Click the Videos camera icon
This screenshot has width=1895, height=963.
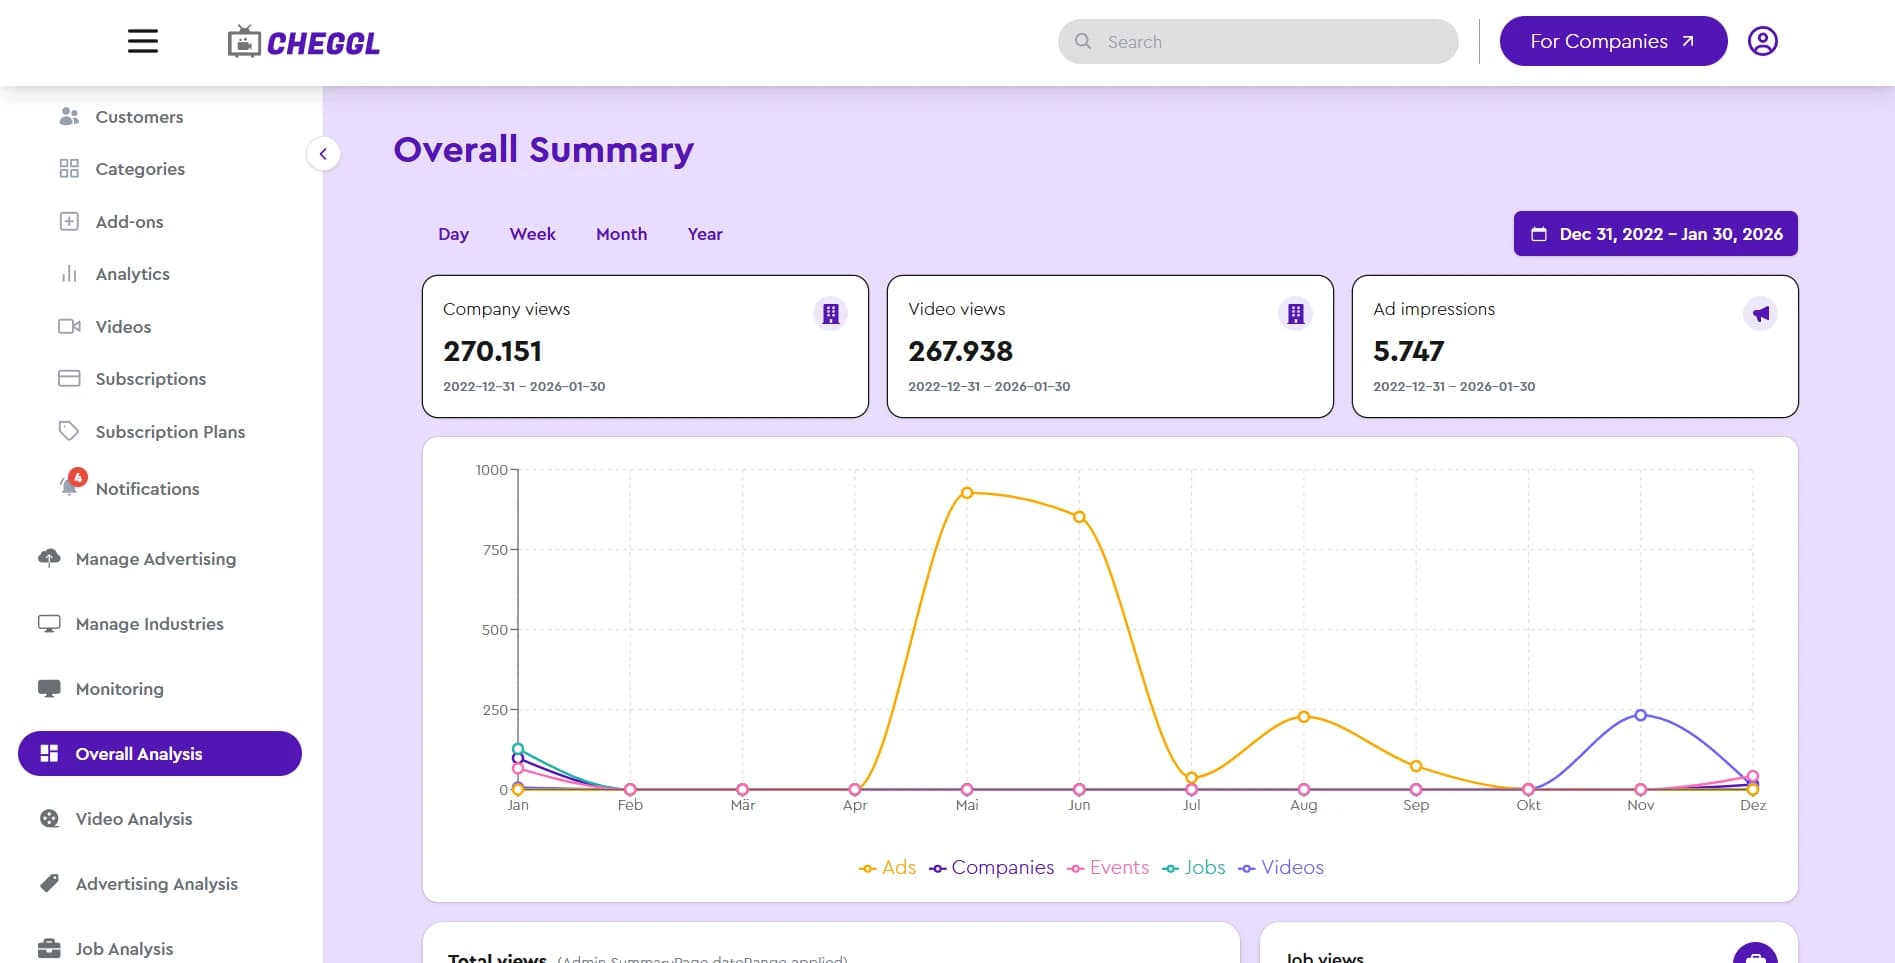(x=69, y=326)
